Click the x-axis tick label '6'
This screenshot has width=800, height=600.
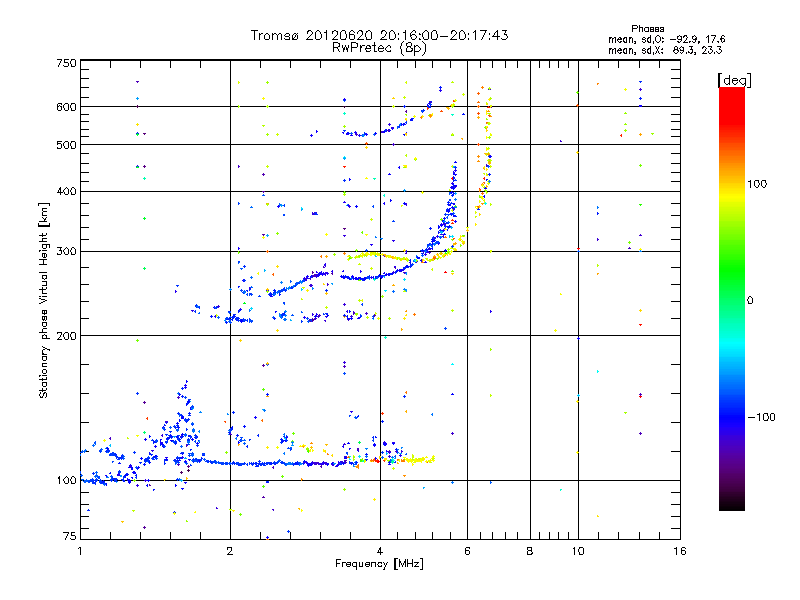tap(467, 551)
